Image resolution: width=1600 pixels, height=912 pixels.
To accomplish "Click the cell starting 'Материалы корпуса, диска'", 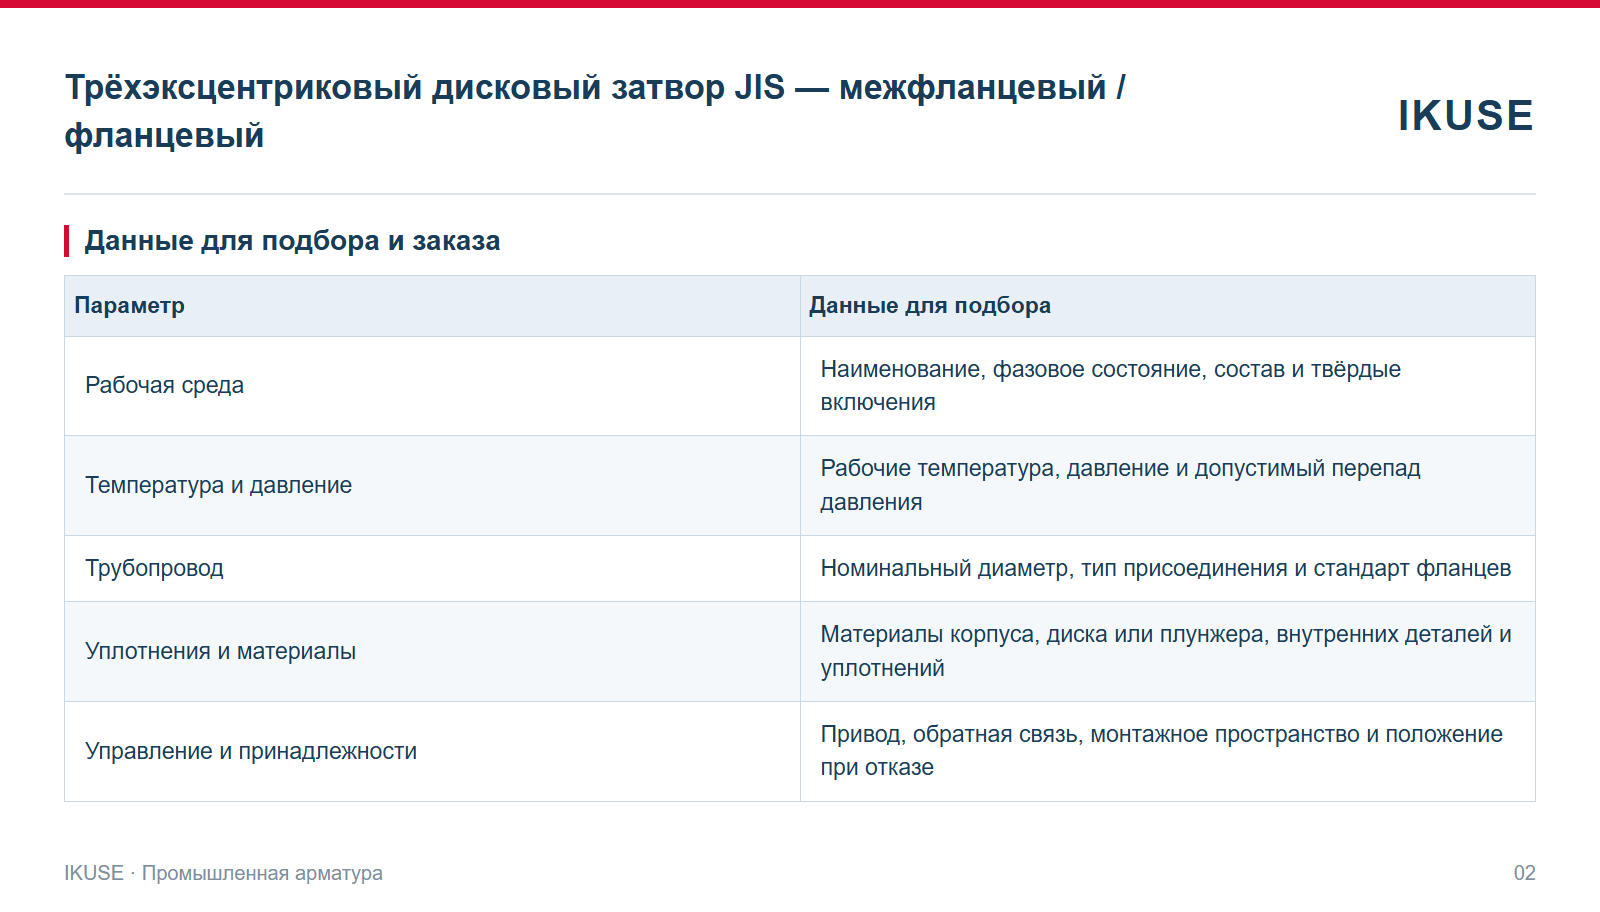I will [x=1168, y=652].
